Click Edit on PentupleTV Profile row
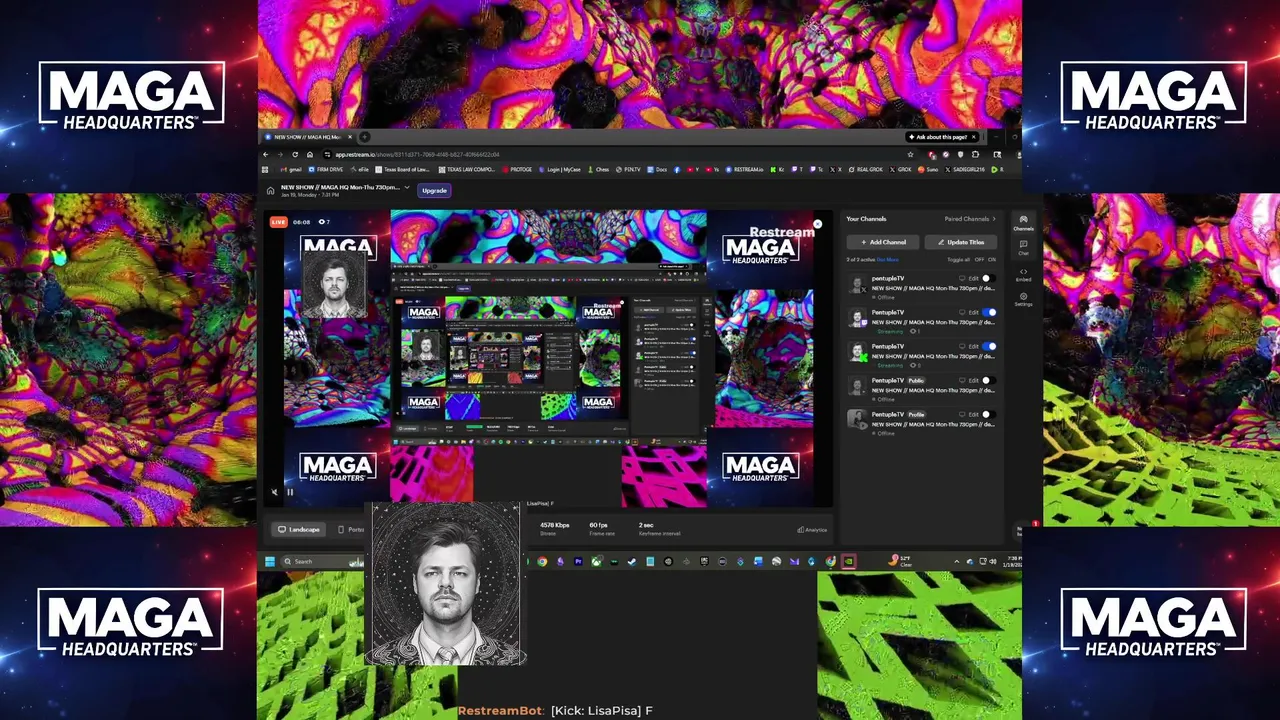 point(974,414)
